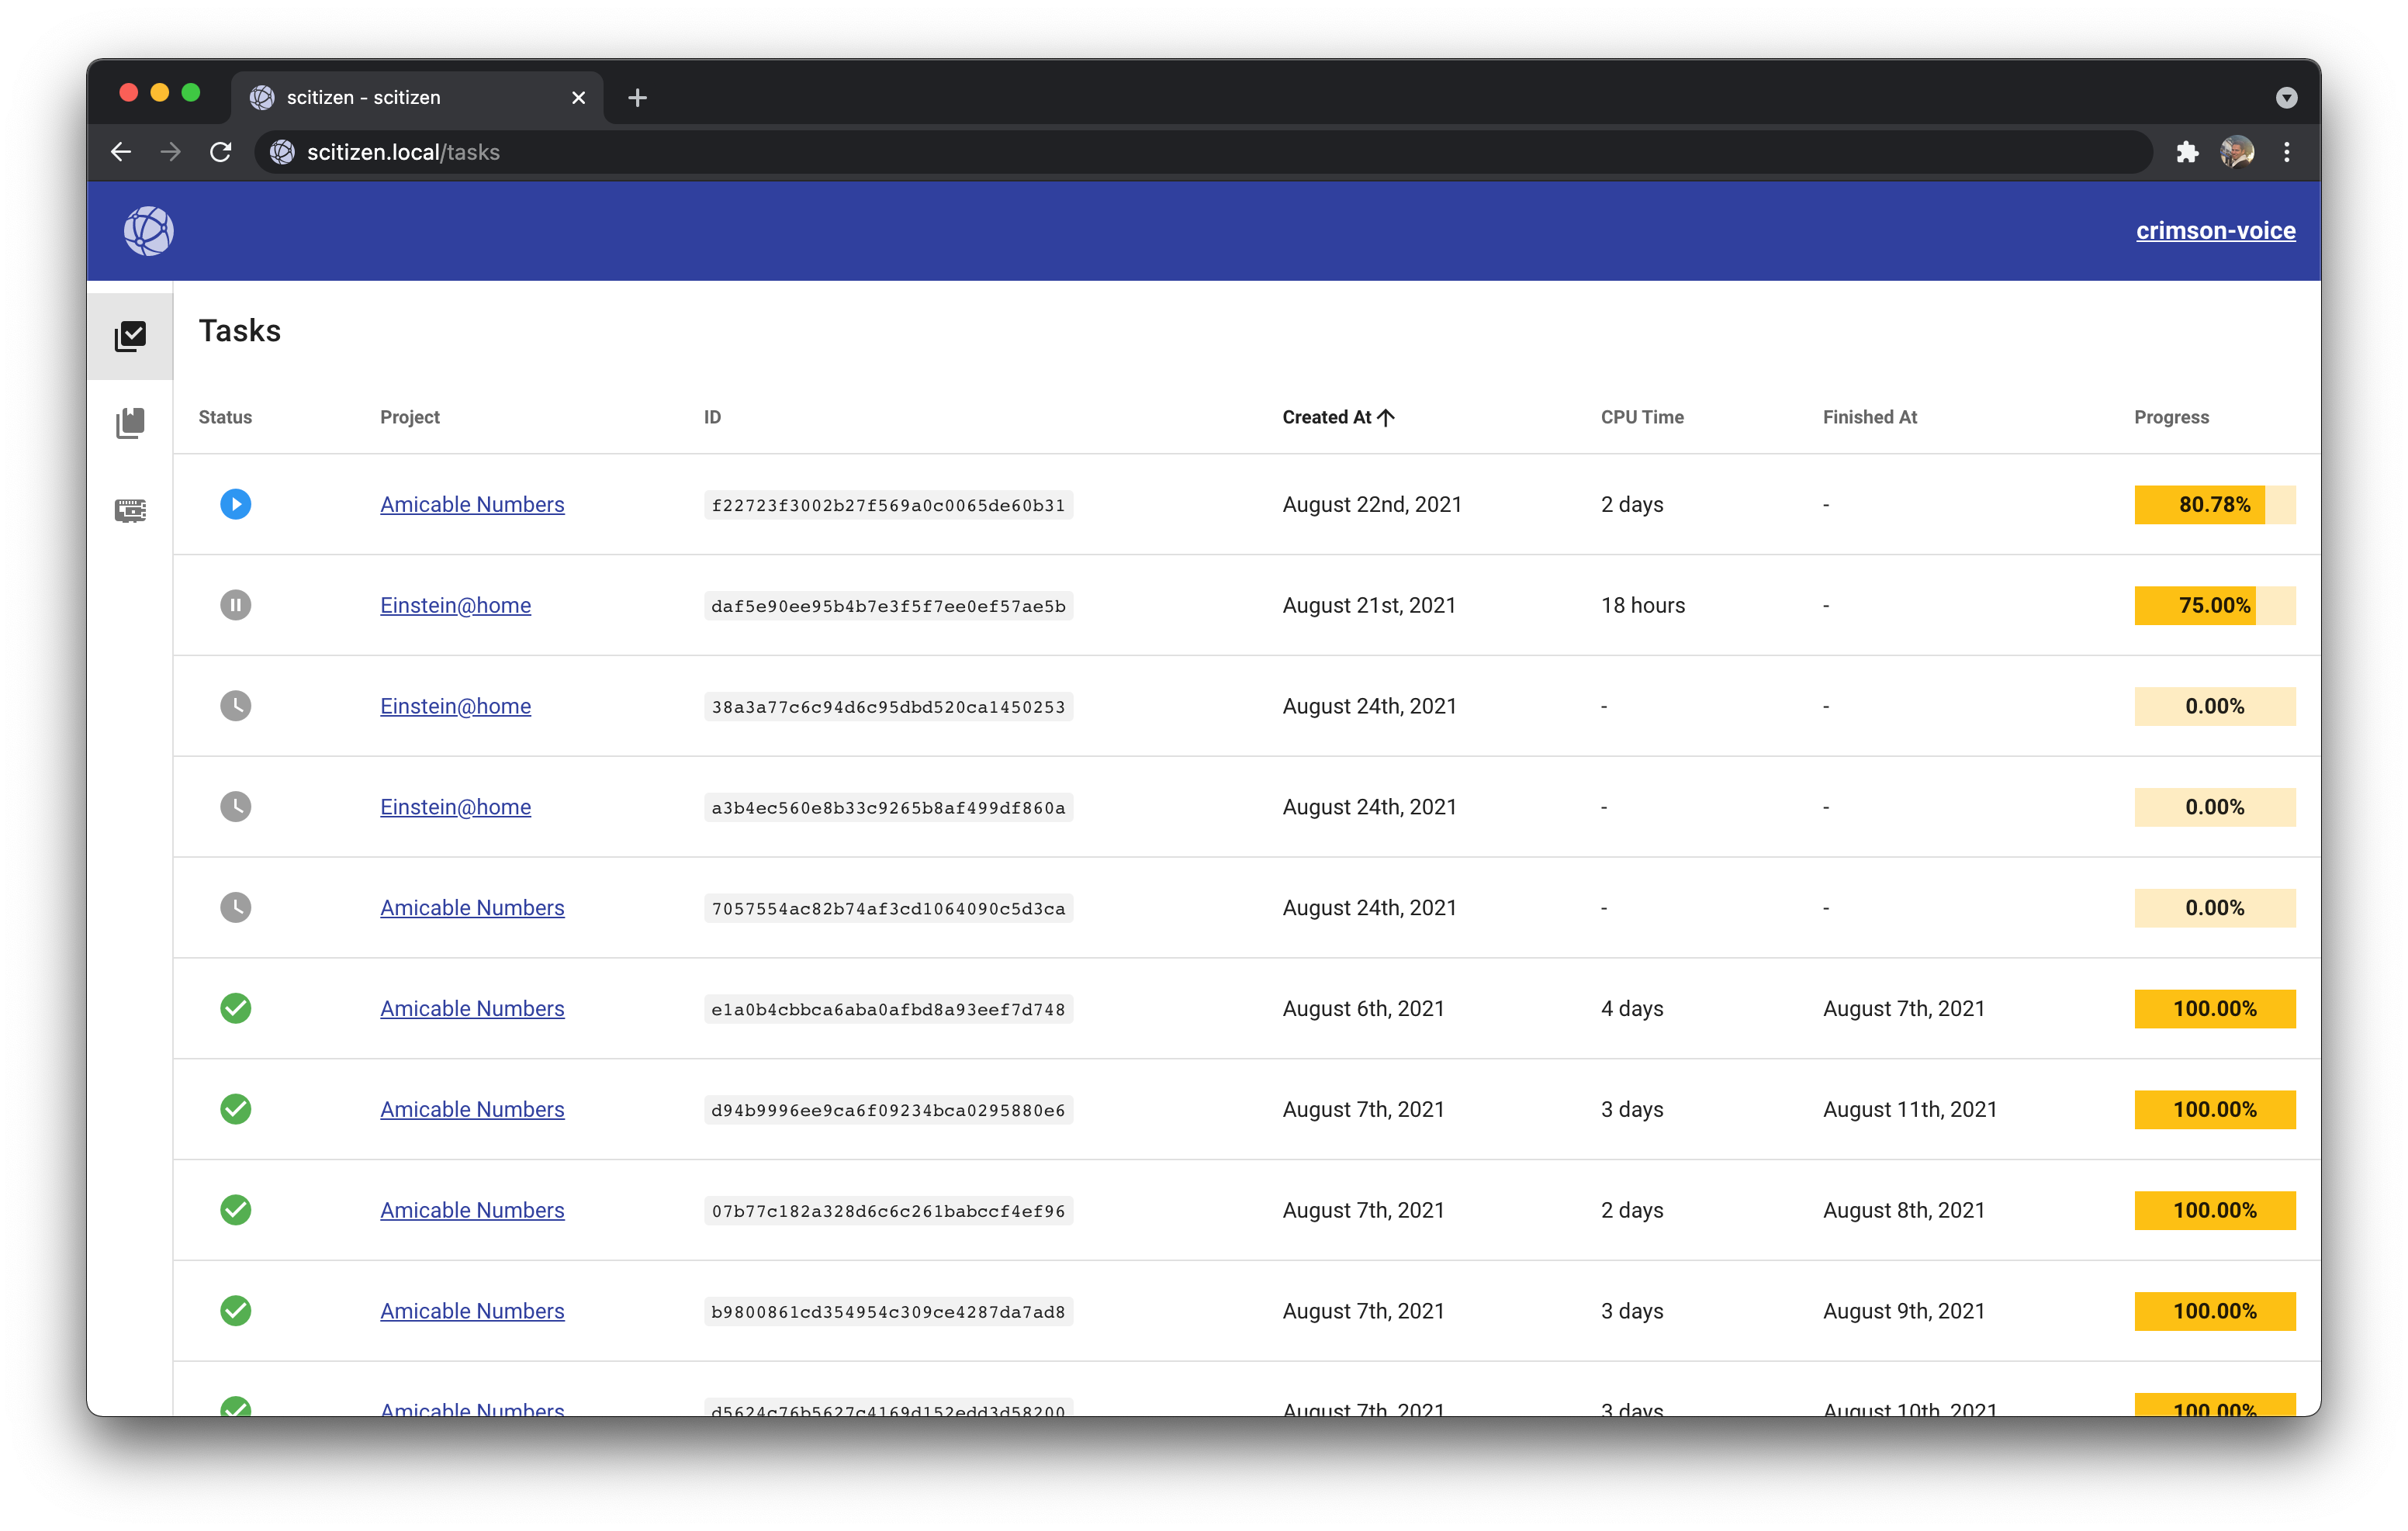Open the crimson-voice user link
This screenshot has height=1531, width=2408.
pyautogui.click(x=2215, y=231)
